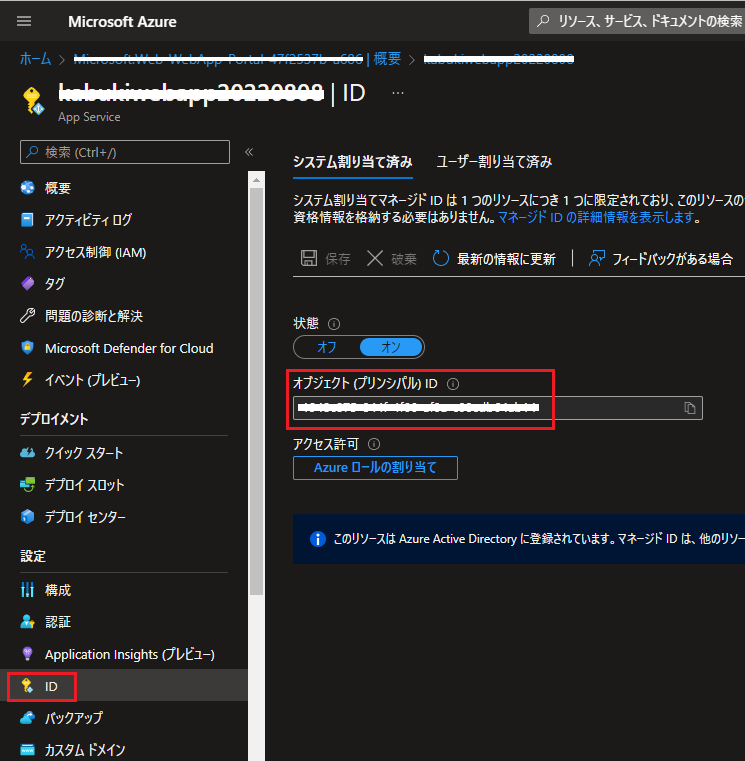
Task: Show アクセス許可 info tooltip icon
Action: pyautogui.click(x=374, y=444)
